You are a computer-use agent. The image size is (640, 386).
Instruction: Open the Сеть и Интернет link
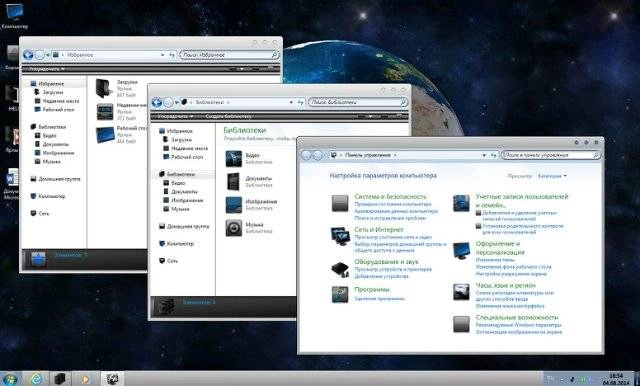click(x=379, y=229)
